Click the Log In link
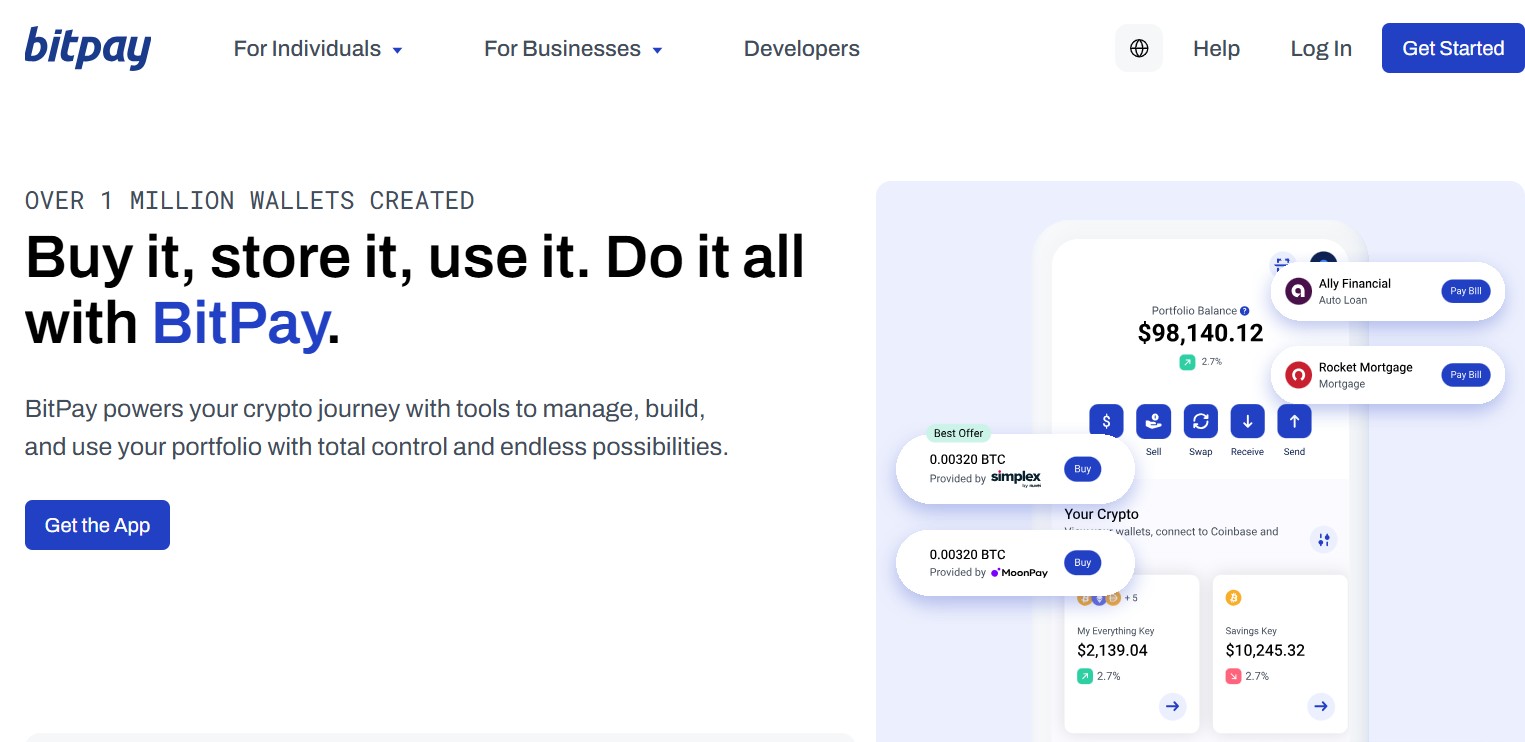Screen dimensions: 1525x742 [x=1321, y=48]
